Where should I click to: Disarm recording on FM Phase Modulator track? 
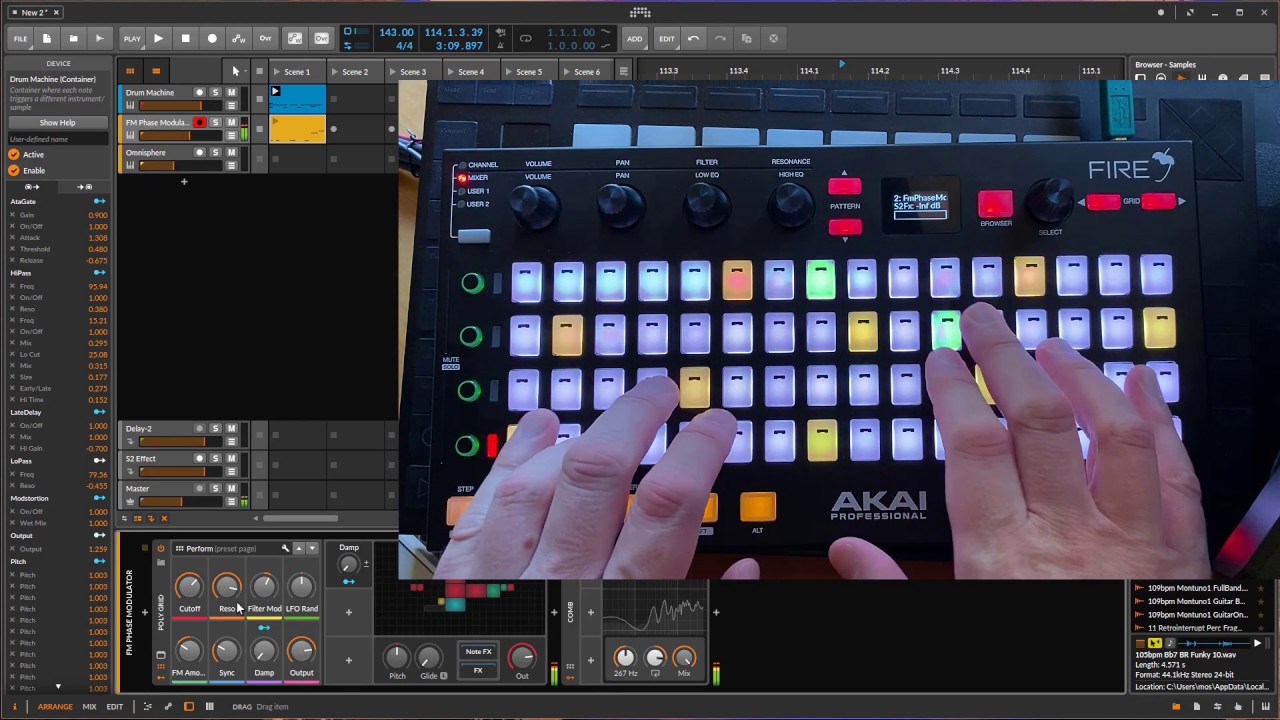coord(199,123)
